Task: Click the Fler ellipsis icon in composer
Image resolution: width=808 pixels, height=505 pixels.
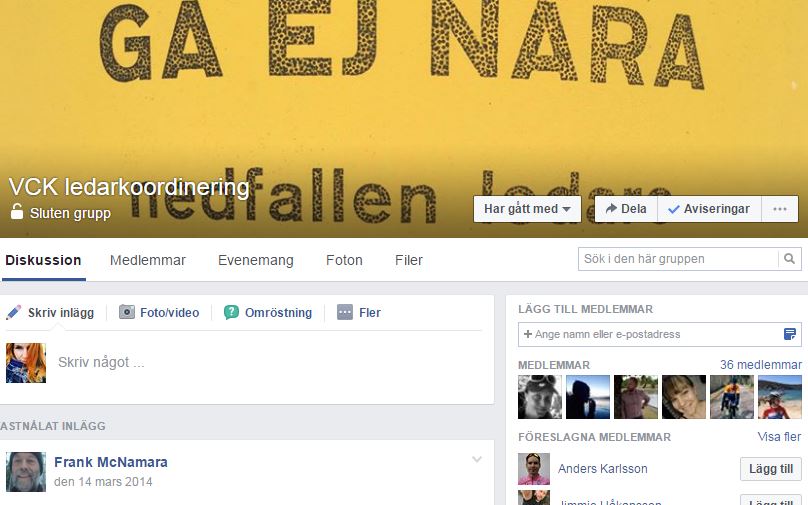Action: pos(345,312)
